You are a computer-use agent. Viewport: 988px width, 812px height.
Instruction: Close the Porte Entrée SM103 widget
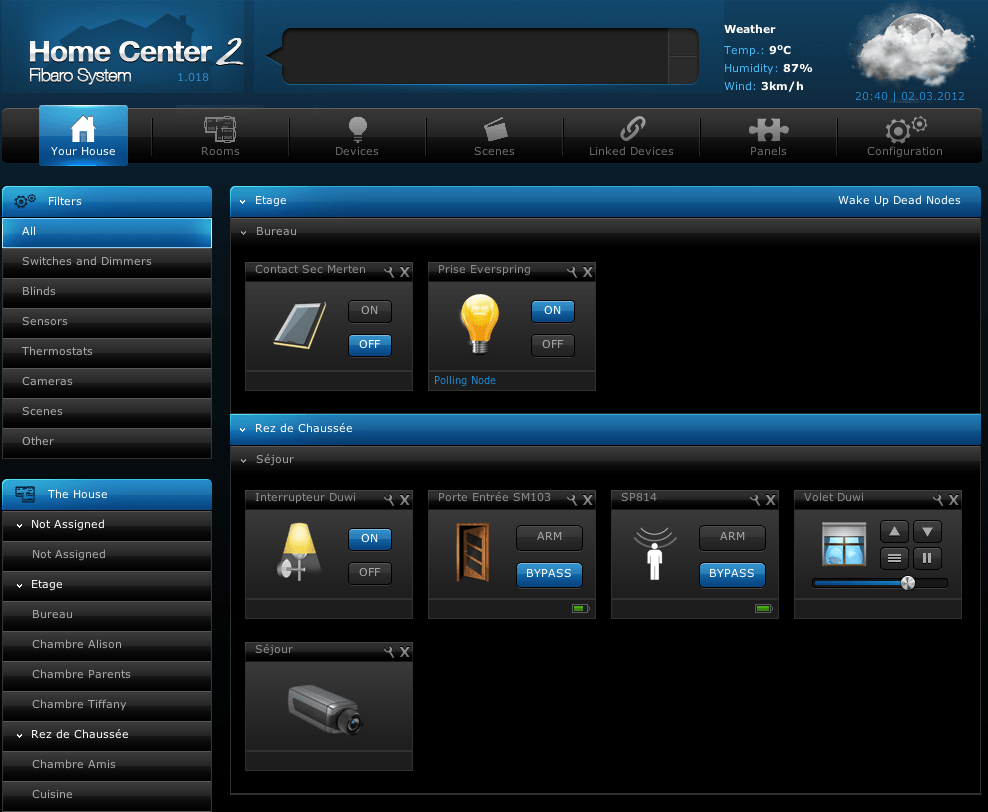click(587, 500)
